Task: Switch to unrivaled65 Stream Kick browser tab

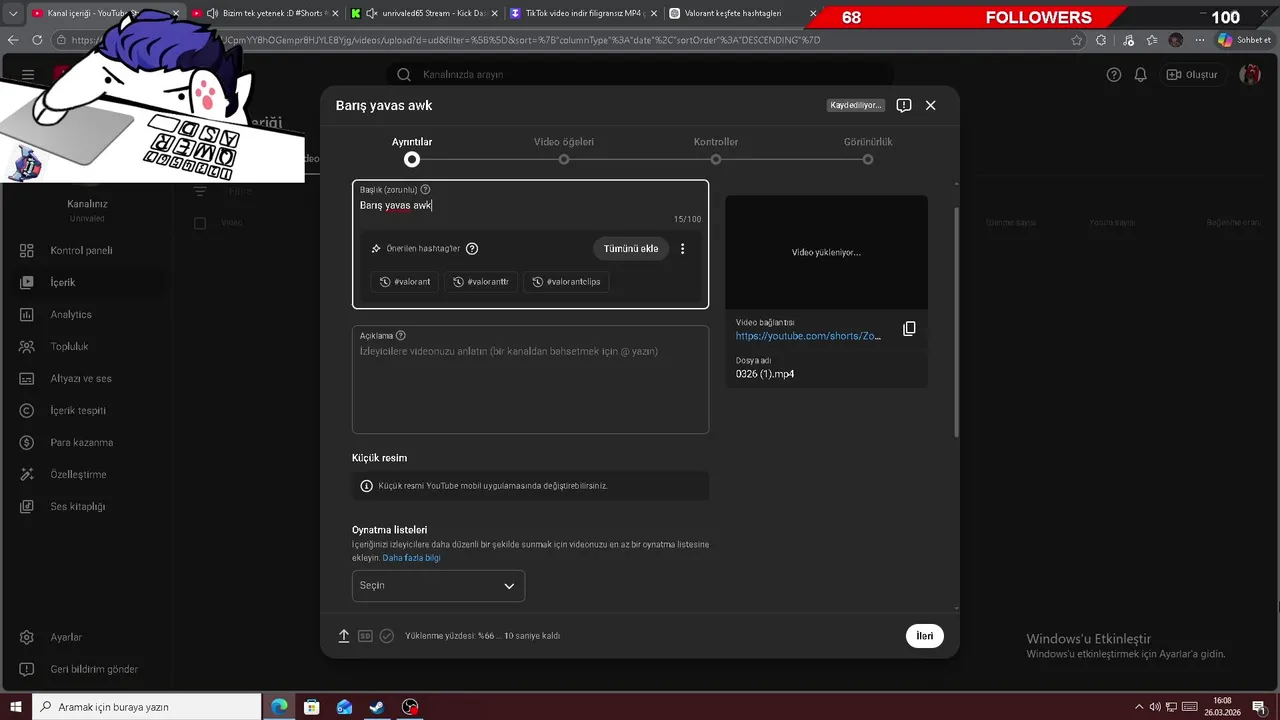Action: click(424, 14)
